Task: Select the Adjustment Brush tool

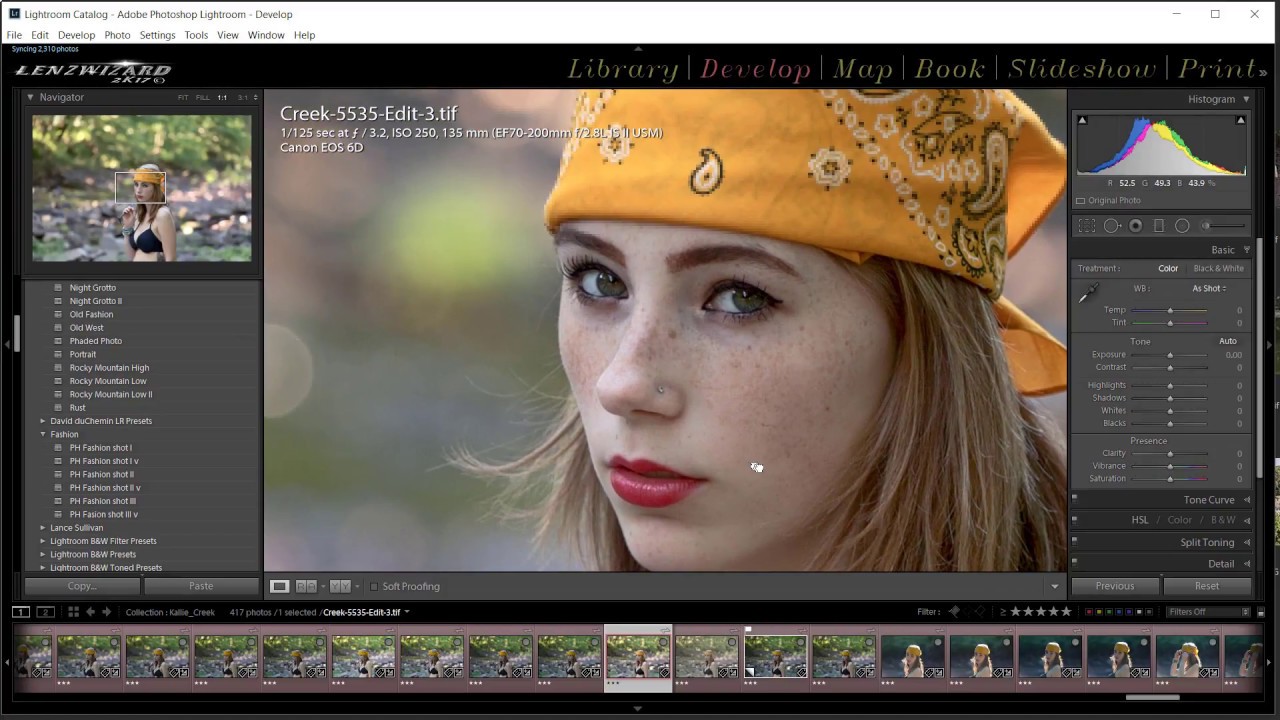Action: (1223, 226)
